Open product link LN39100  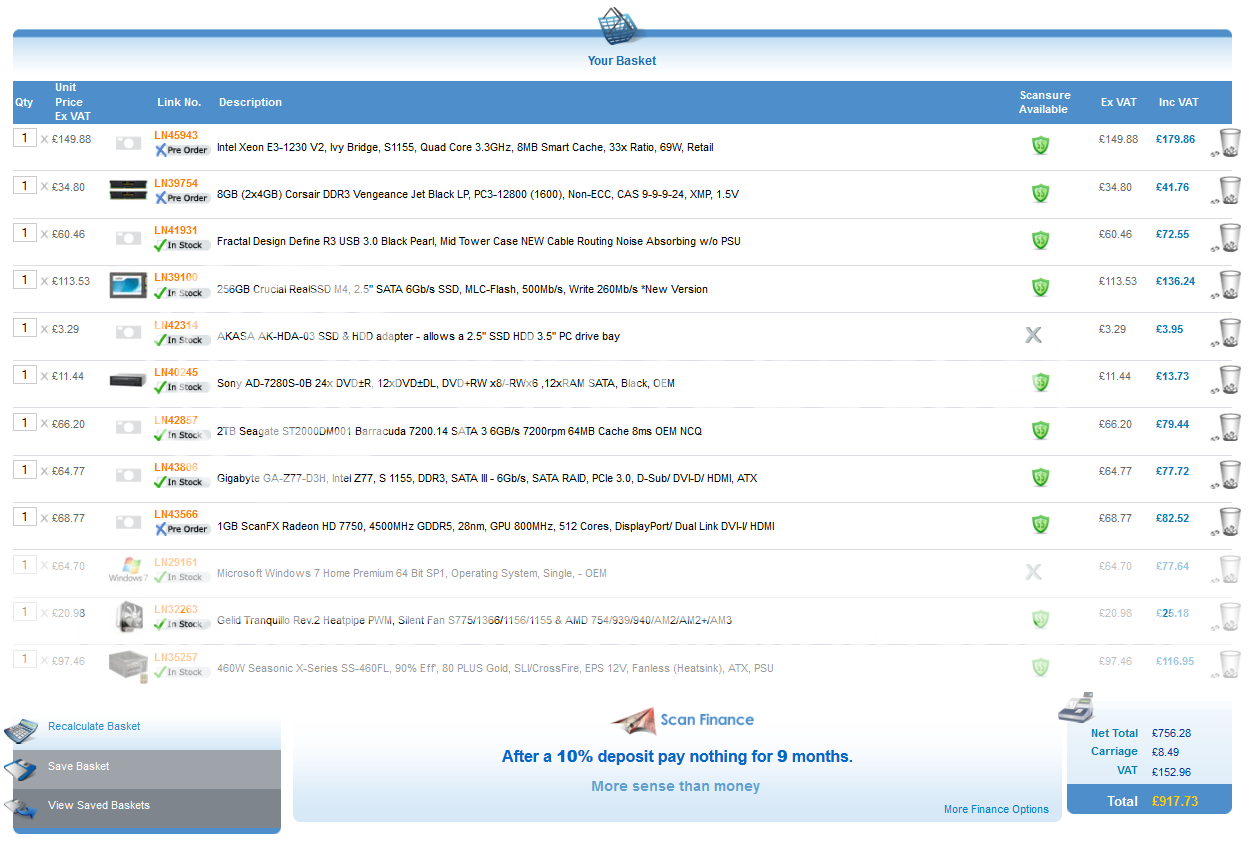pyautogui.click(x=176, y=277)
